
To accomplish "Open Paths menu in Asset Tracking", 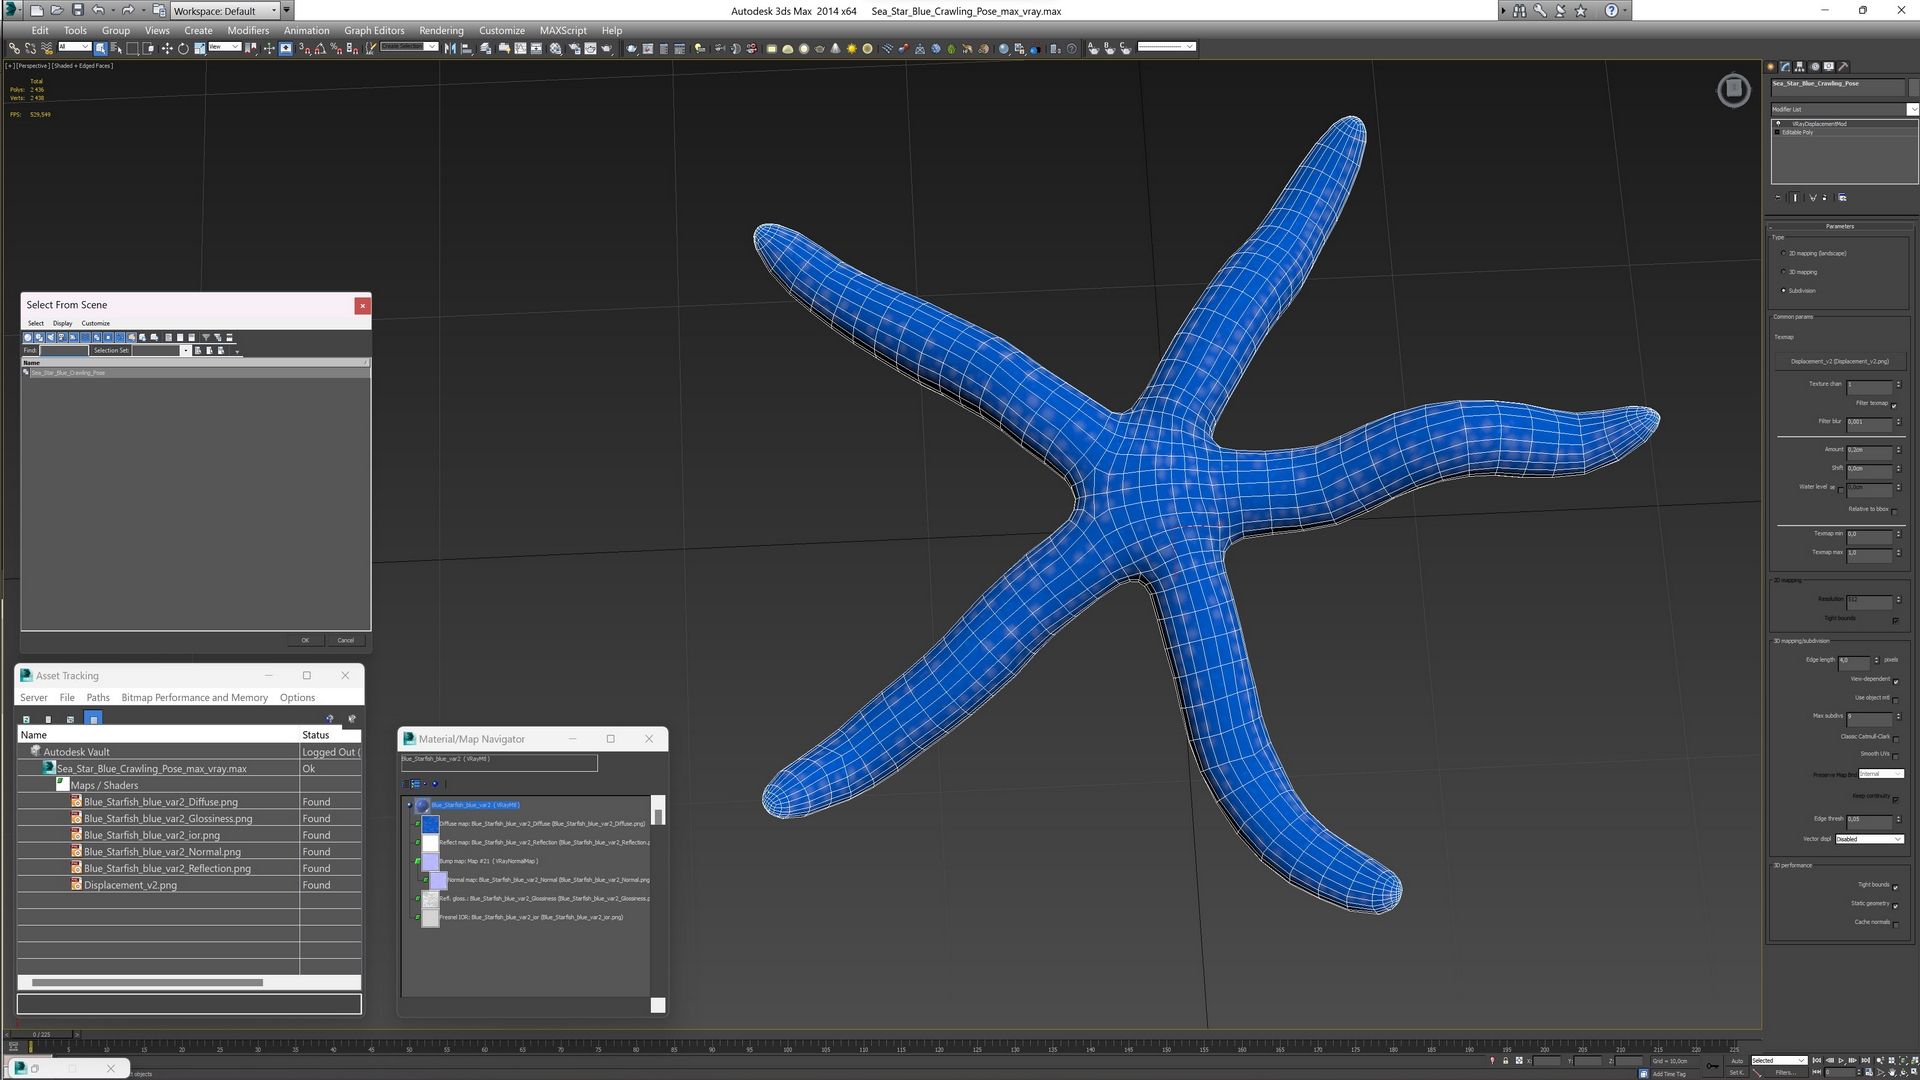I will tap(98, 697).
